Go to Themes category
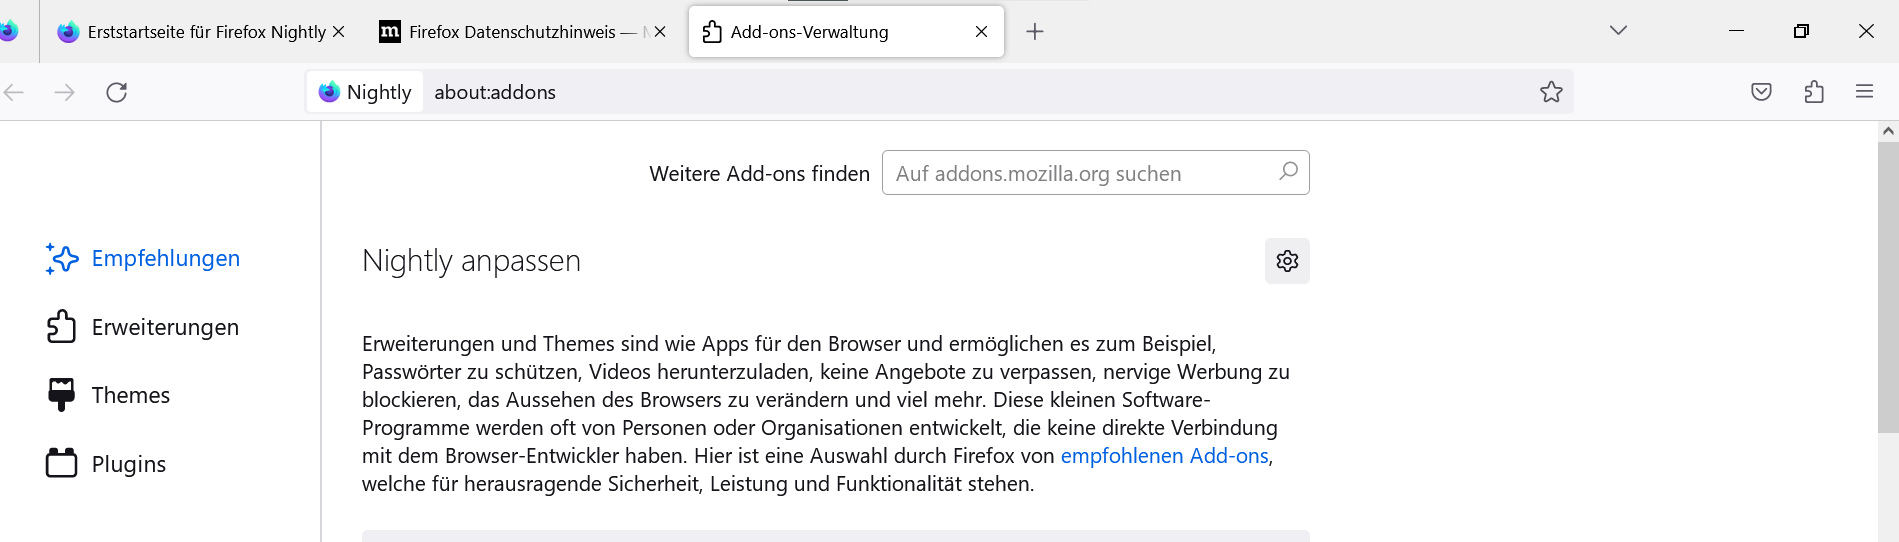 (x=130, y=395)
